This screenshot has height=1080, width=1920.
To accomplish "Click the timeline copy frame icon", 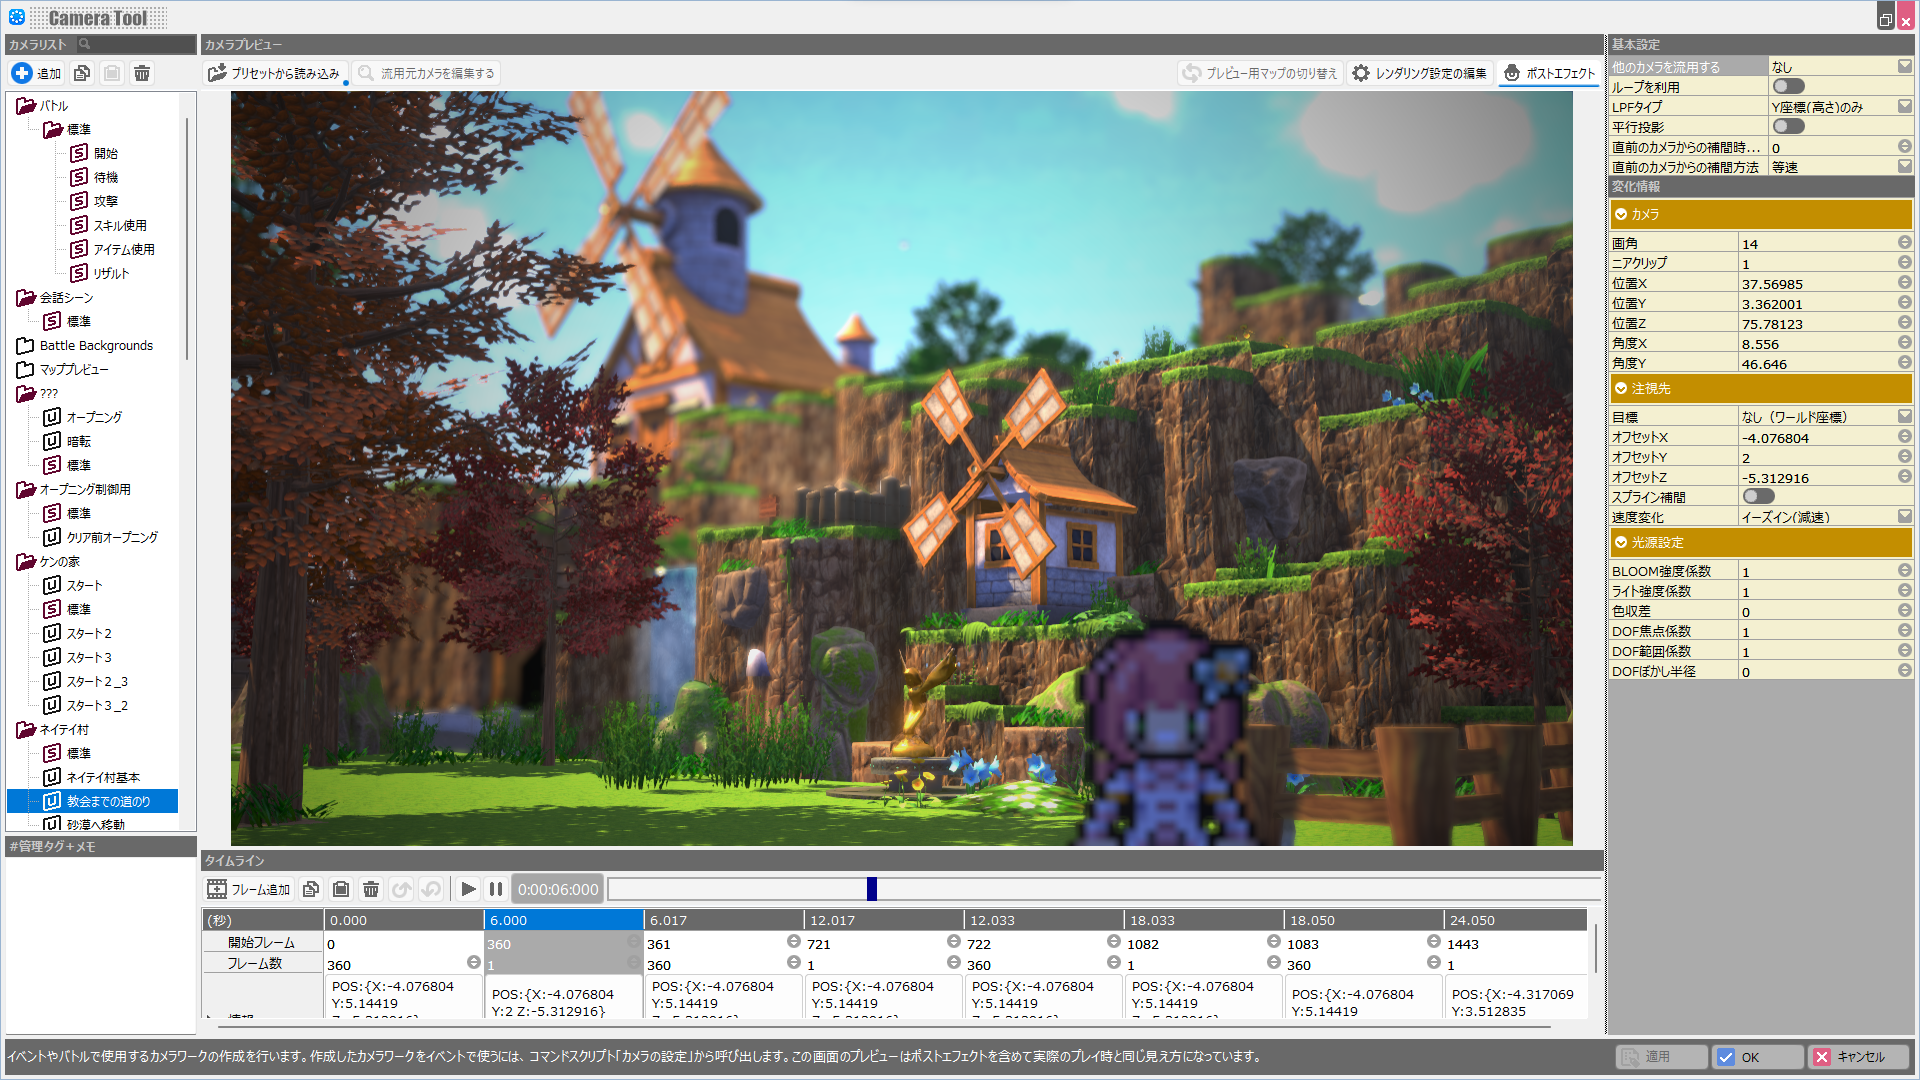I will click(x=311, y=889).
